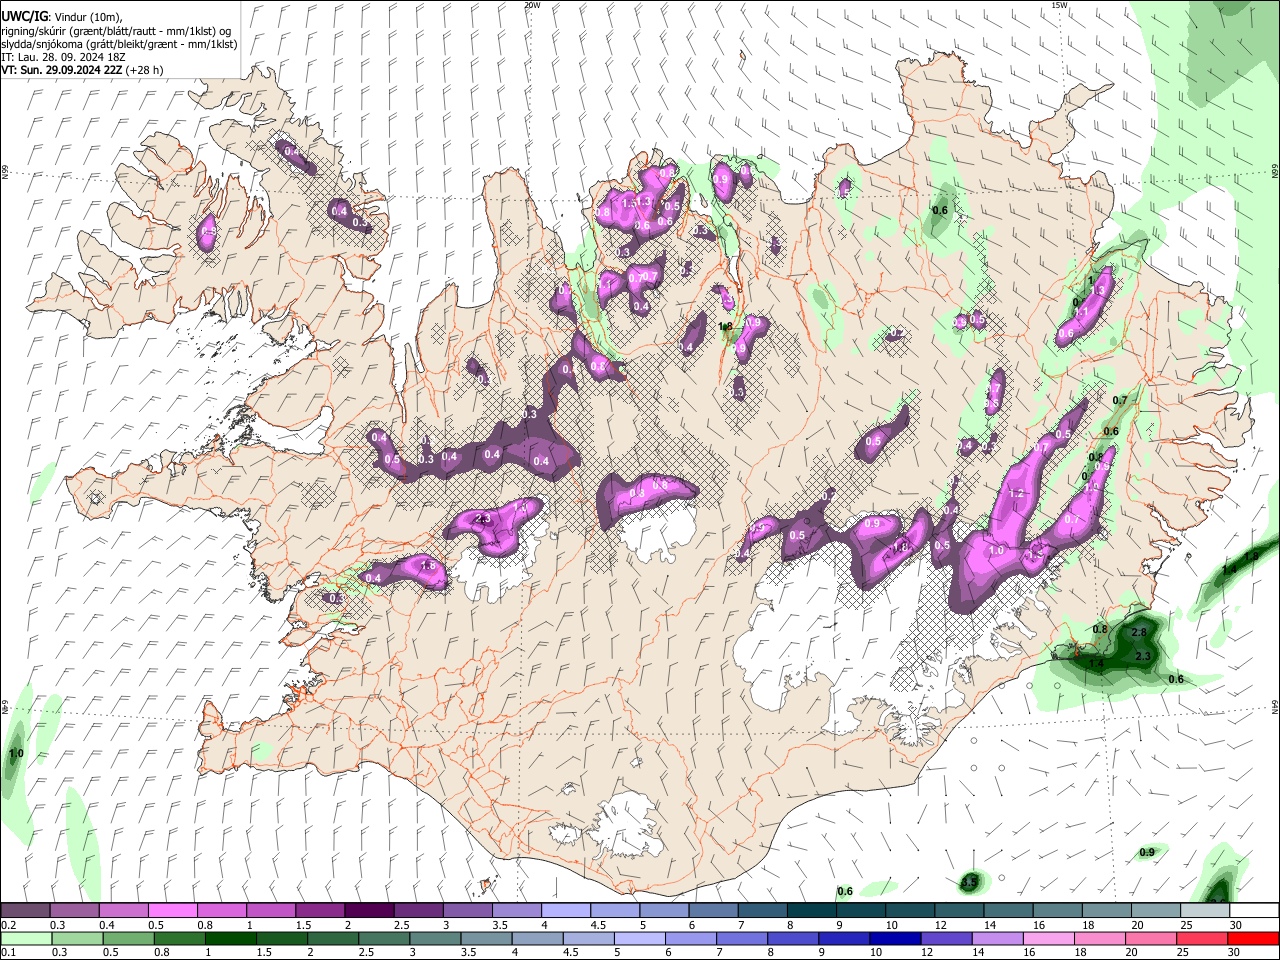The width and height of the screenshot is (1280, 960).
Task: Click the snow scale label 16
Action: (x=1040, y=925)
